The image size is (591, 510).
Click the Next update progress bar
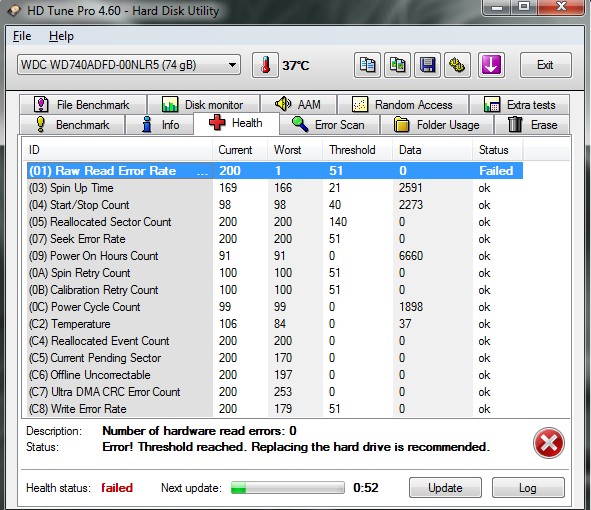coord(288,487)
